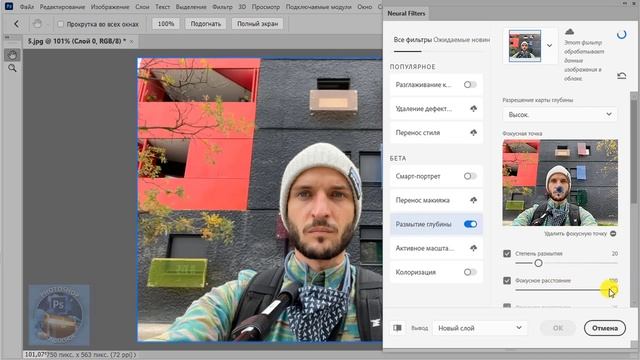Open the Фильтр menu

[222, 7]
